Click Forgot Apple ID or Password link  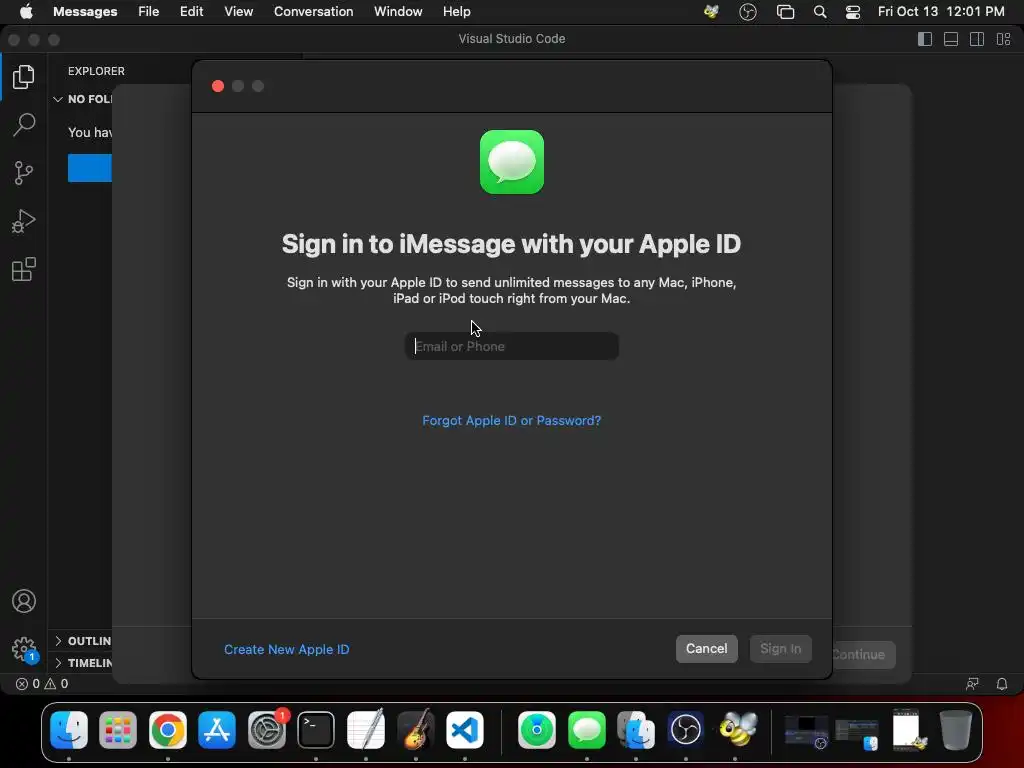(x=511, y=421)
